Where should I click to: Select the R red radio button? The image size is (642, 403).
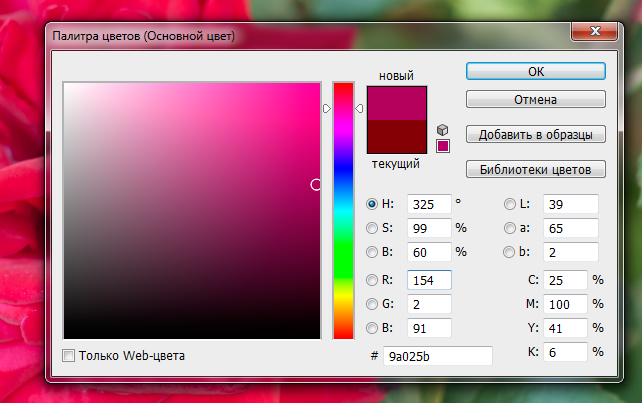372,280
